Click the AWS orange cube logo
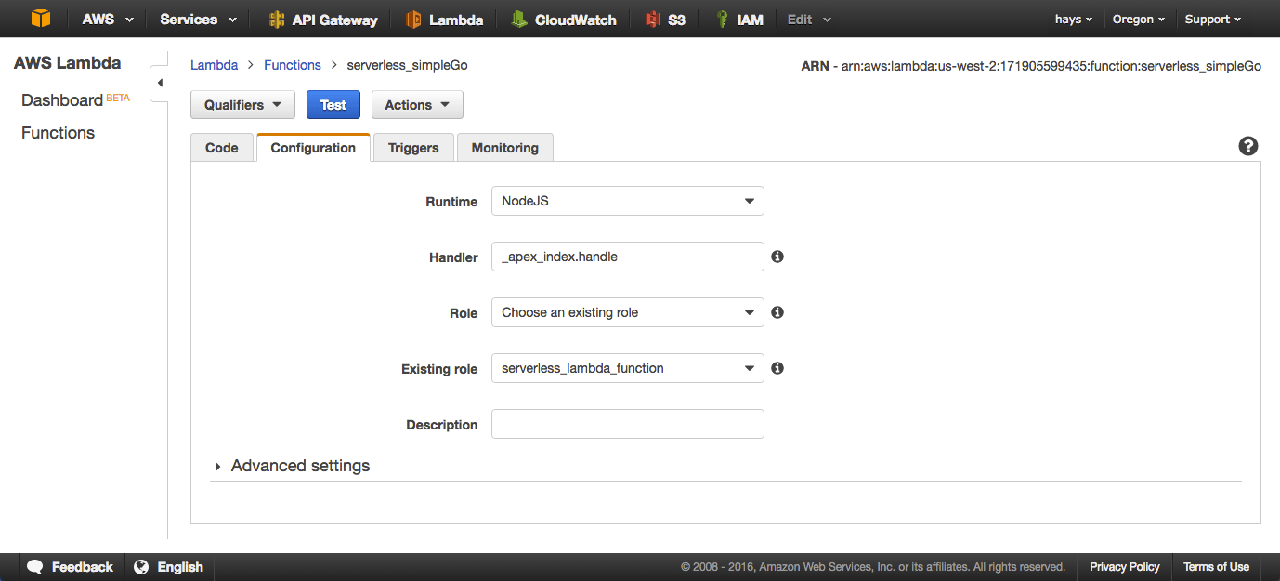Viewport: 1280px width, 581px height. [x=40, y=19]
